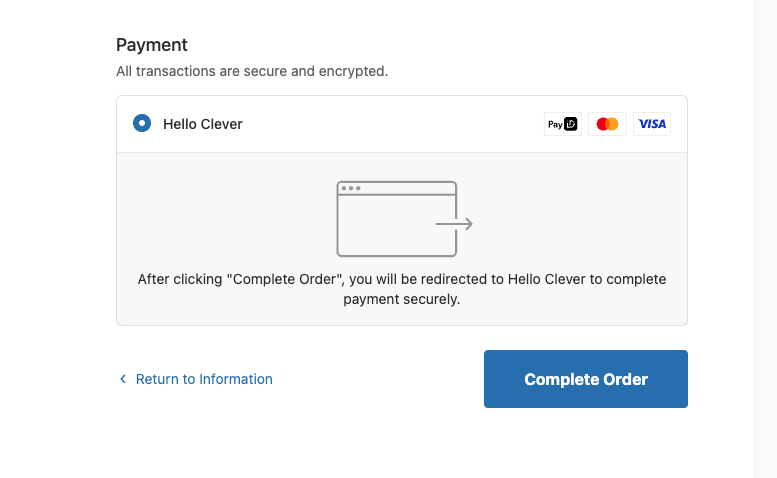
Task: Click the back chevron beside Return to Information
Action: (123, 379)
